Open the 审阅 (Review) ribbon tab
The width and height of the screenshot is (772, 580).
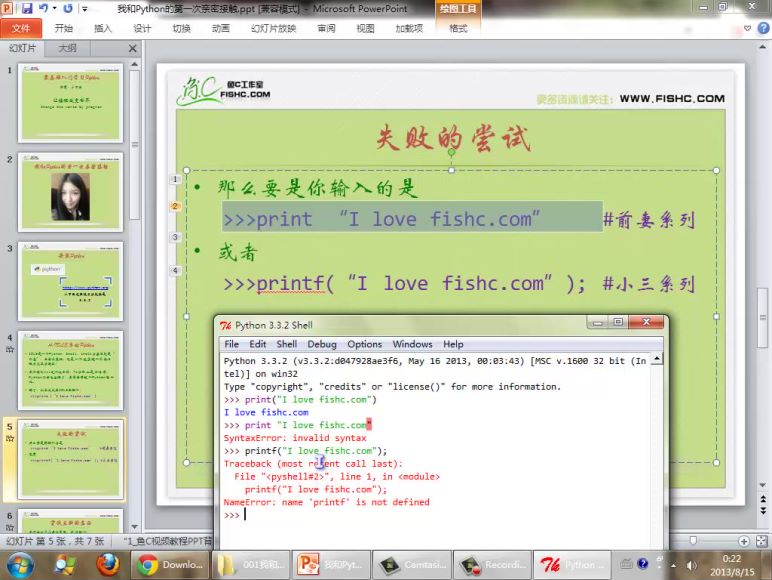[326, 29]
